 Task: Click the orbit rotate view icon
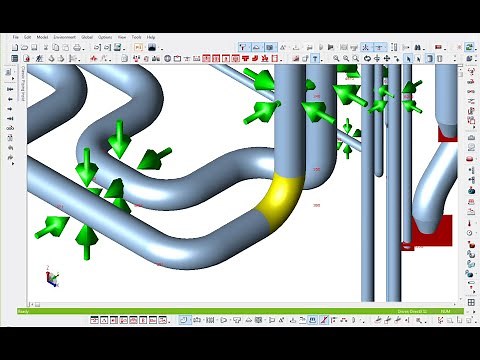(367, 59)
